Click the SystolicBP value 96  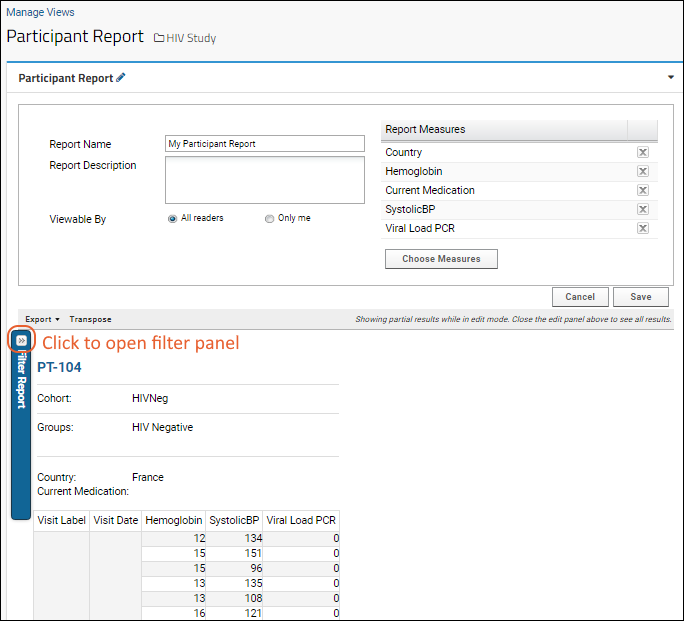pyautogui.click(x=256, y=568)
